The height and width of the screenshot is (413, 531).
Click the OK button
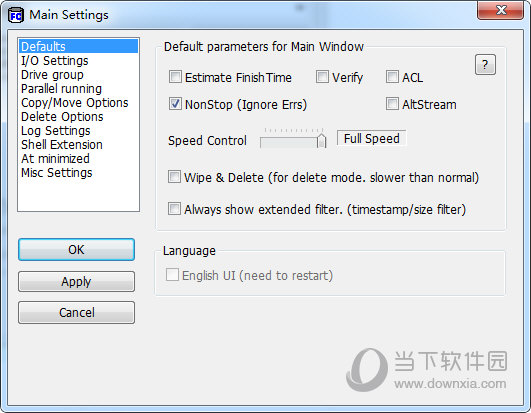tap(76, 249)
